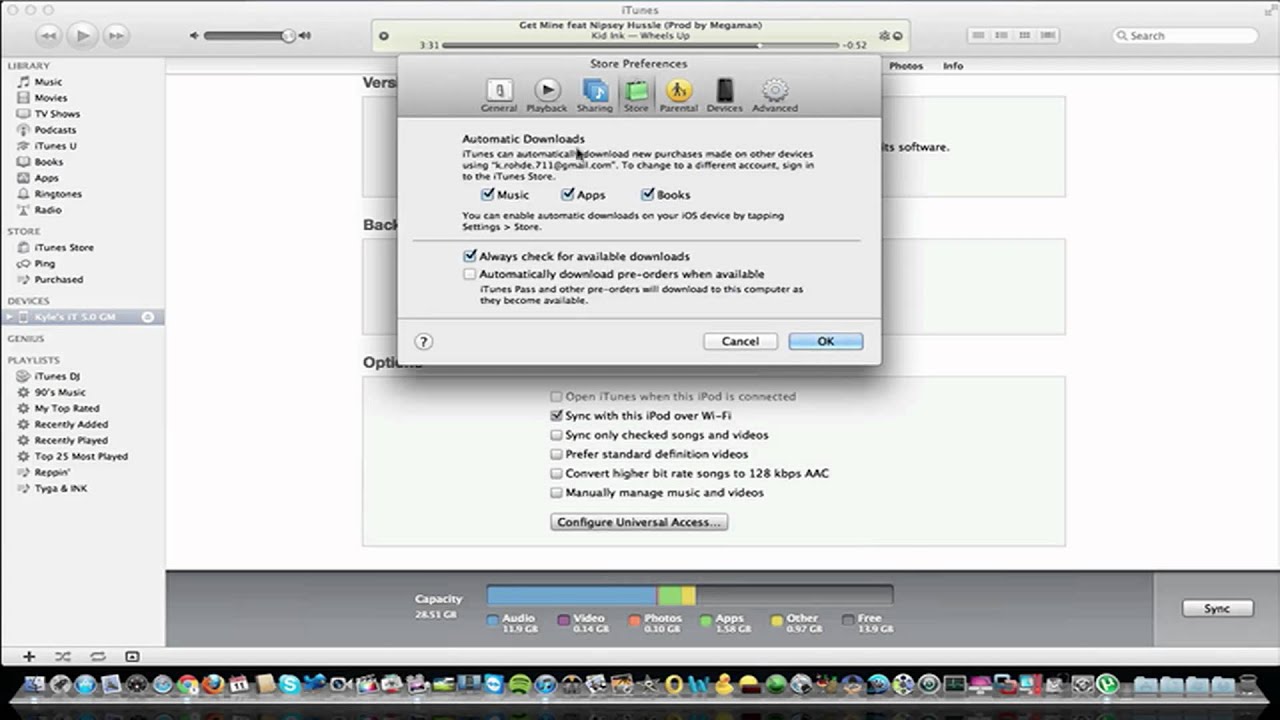The height and width of the screenshot is (720, 1280).
Task: Open the Parental preferences tab
Action: [x=678, y=96]
